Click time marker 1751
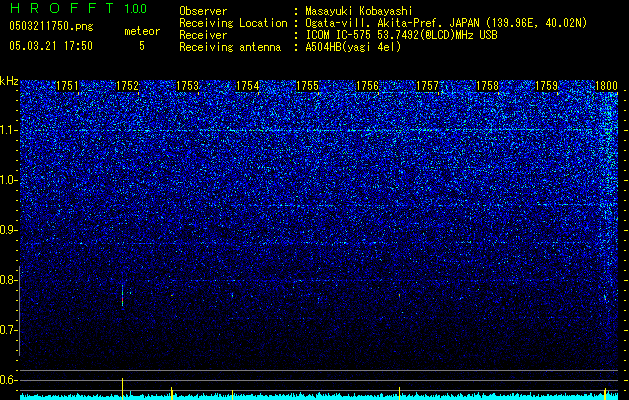 pos(67,86)
